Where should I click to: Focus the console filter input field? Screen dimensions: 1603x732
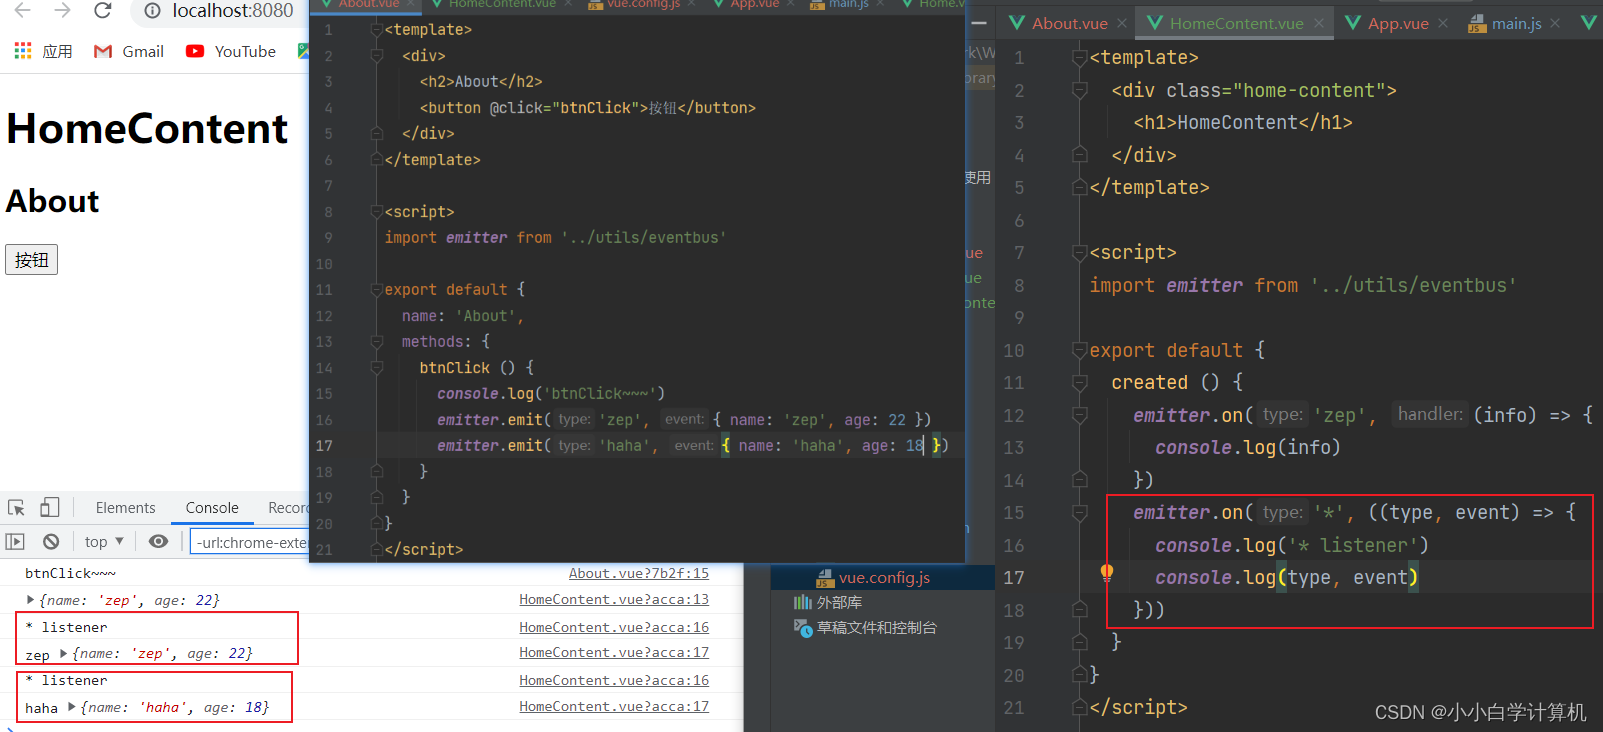coord(250,542)
